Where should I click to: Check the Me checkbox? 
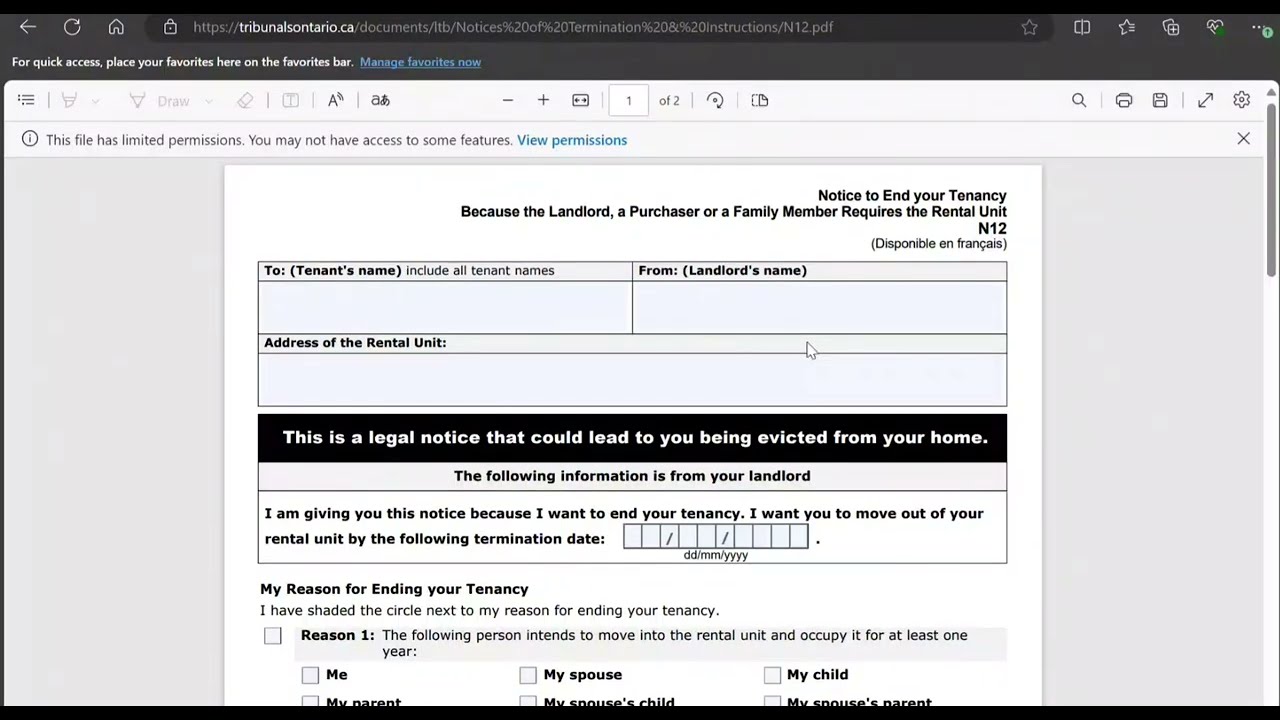[x=310, y=675]
